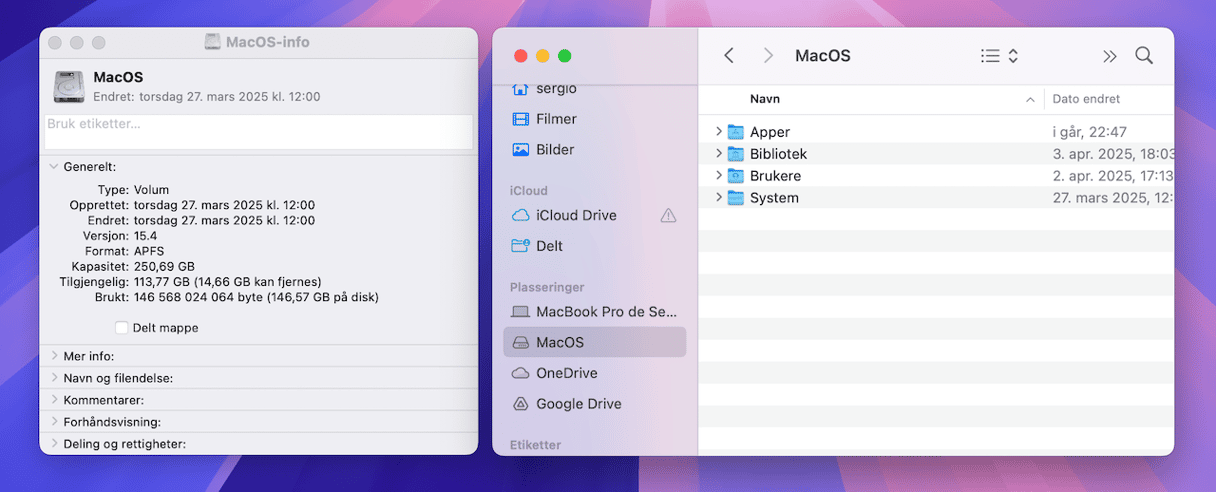Click the MacOS drive icon in info header
The height and width of the screenshot is (492, 1216).
pyautogui.click(x=70, y=86)
